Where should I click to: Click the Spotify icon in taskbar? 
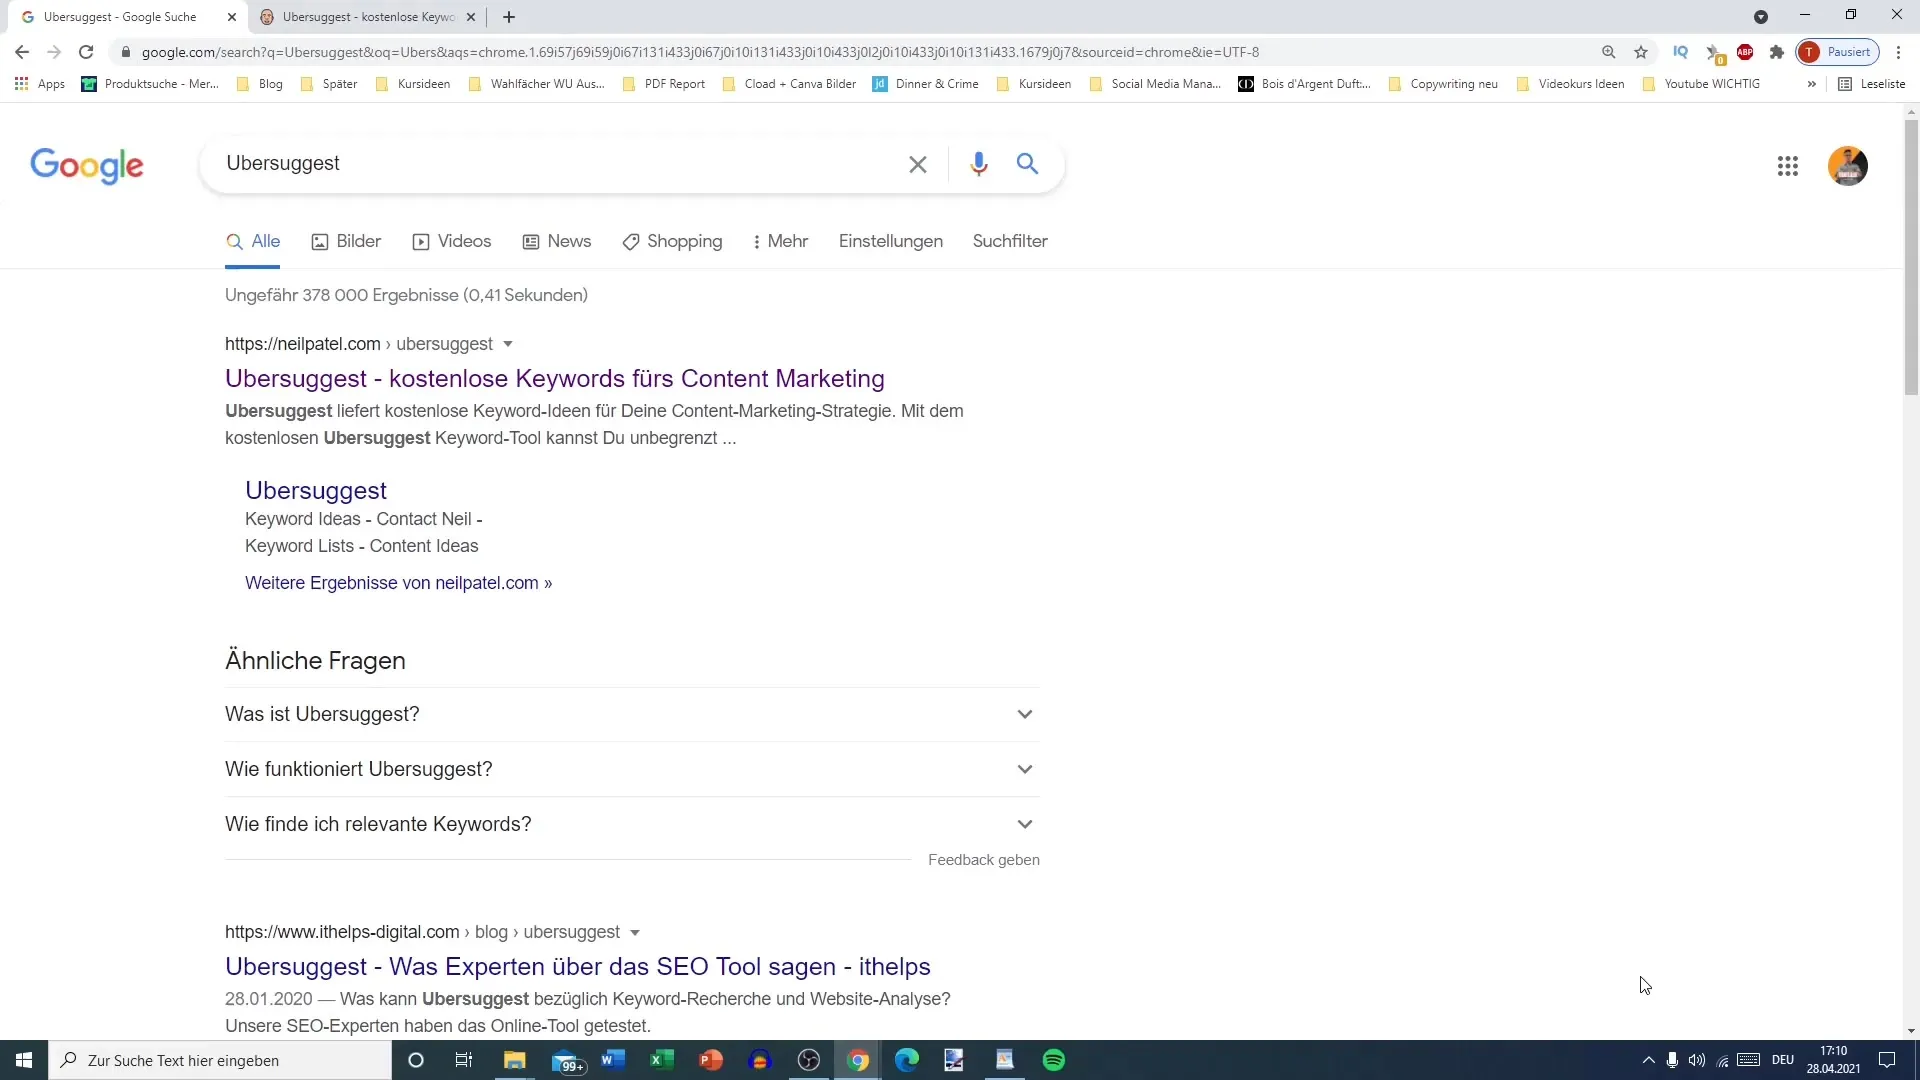1054,1060
